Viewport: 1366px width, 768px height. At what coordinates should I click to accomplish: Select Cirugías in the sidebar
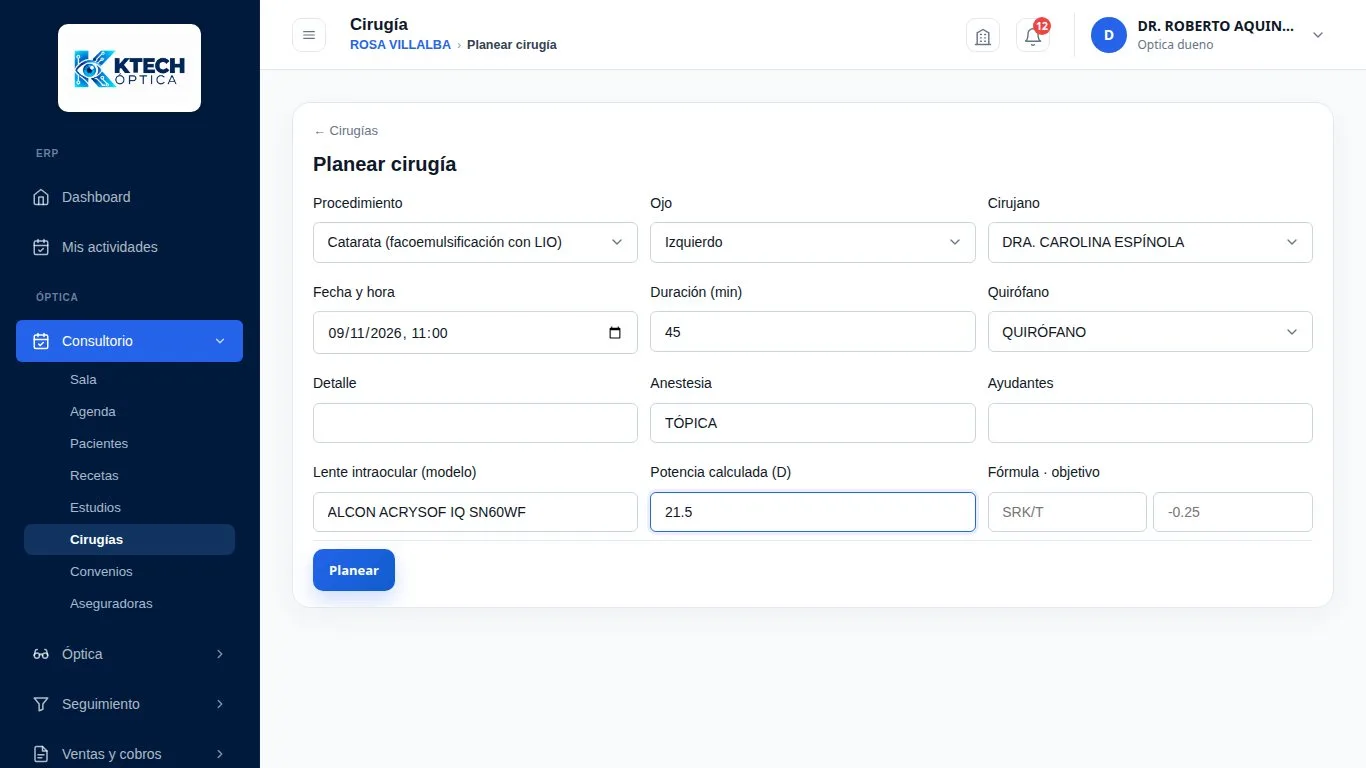[129, 540]
